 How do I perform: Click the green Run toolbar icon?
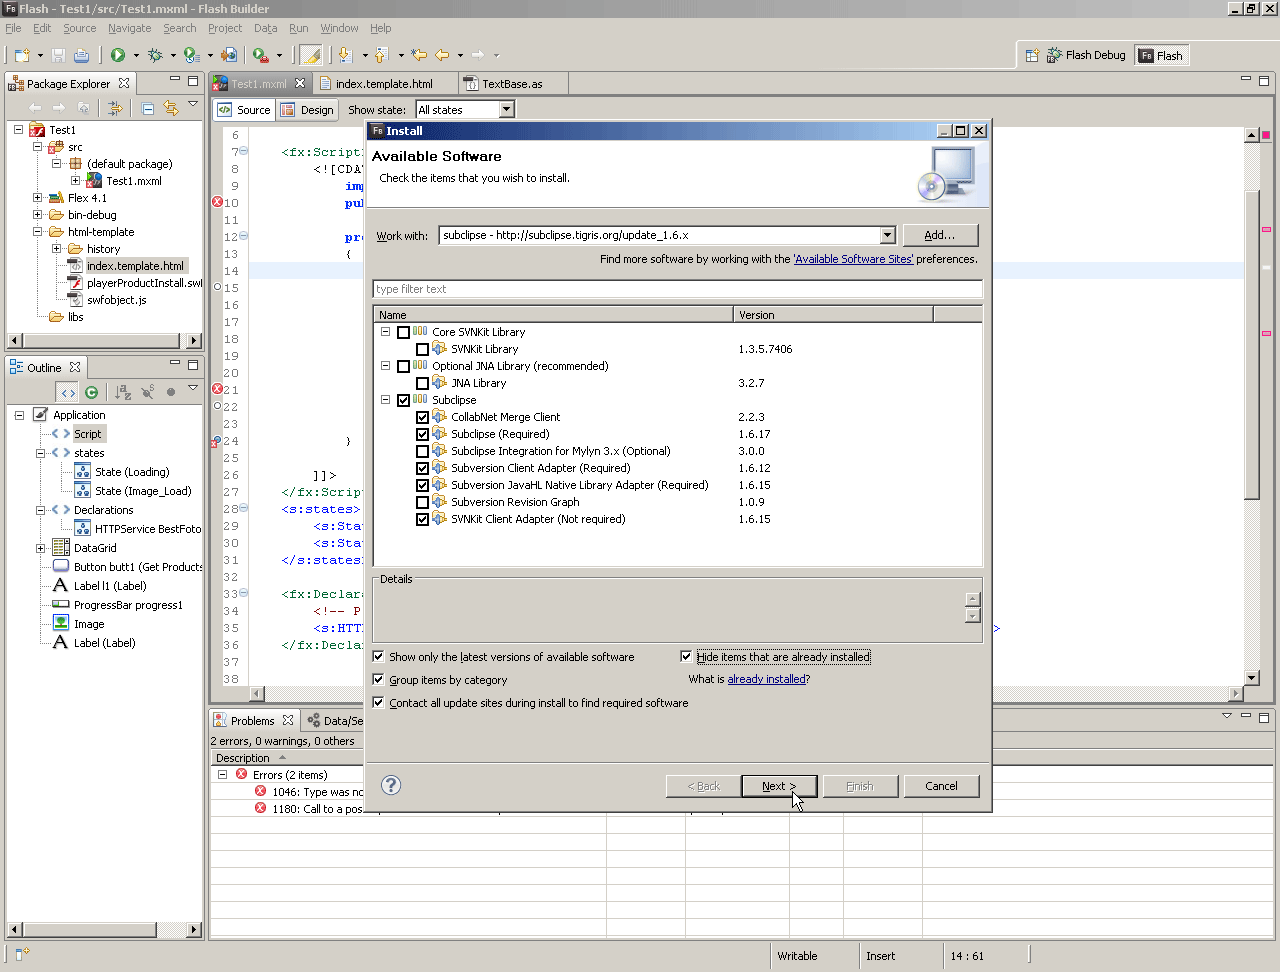pyautogui.click(x=118, y=55)
